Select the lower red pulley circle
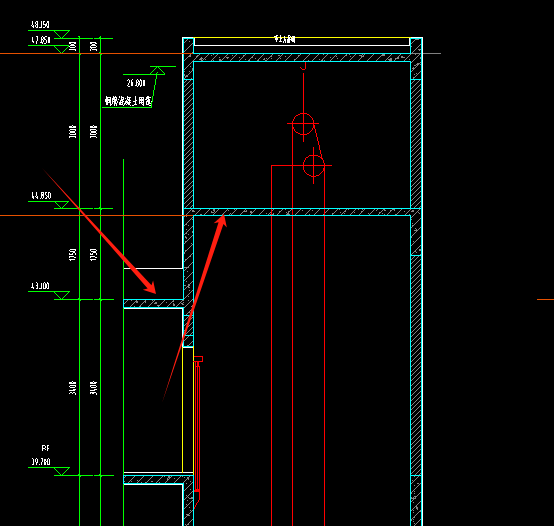554x526 pixels. pos(314,165)
